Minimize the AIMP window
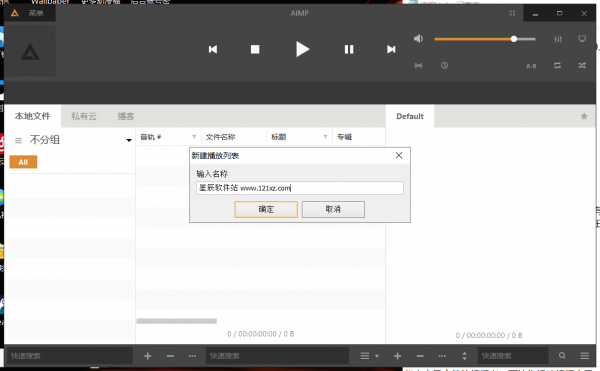600x371 pixels. pyautogui.click(x=535, y=14)
